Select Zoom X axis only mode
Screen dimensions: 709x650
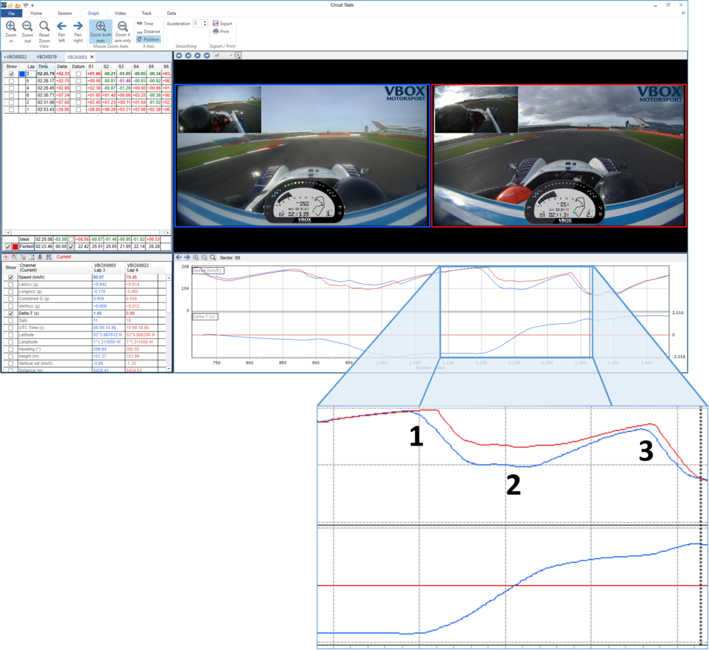click(x=122, y=31)
